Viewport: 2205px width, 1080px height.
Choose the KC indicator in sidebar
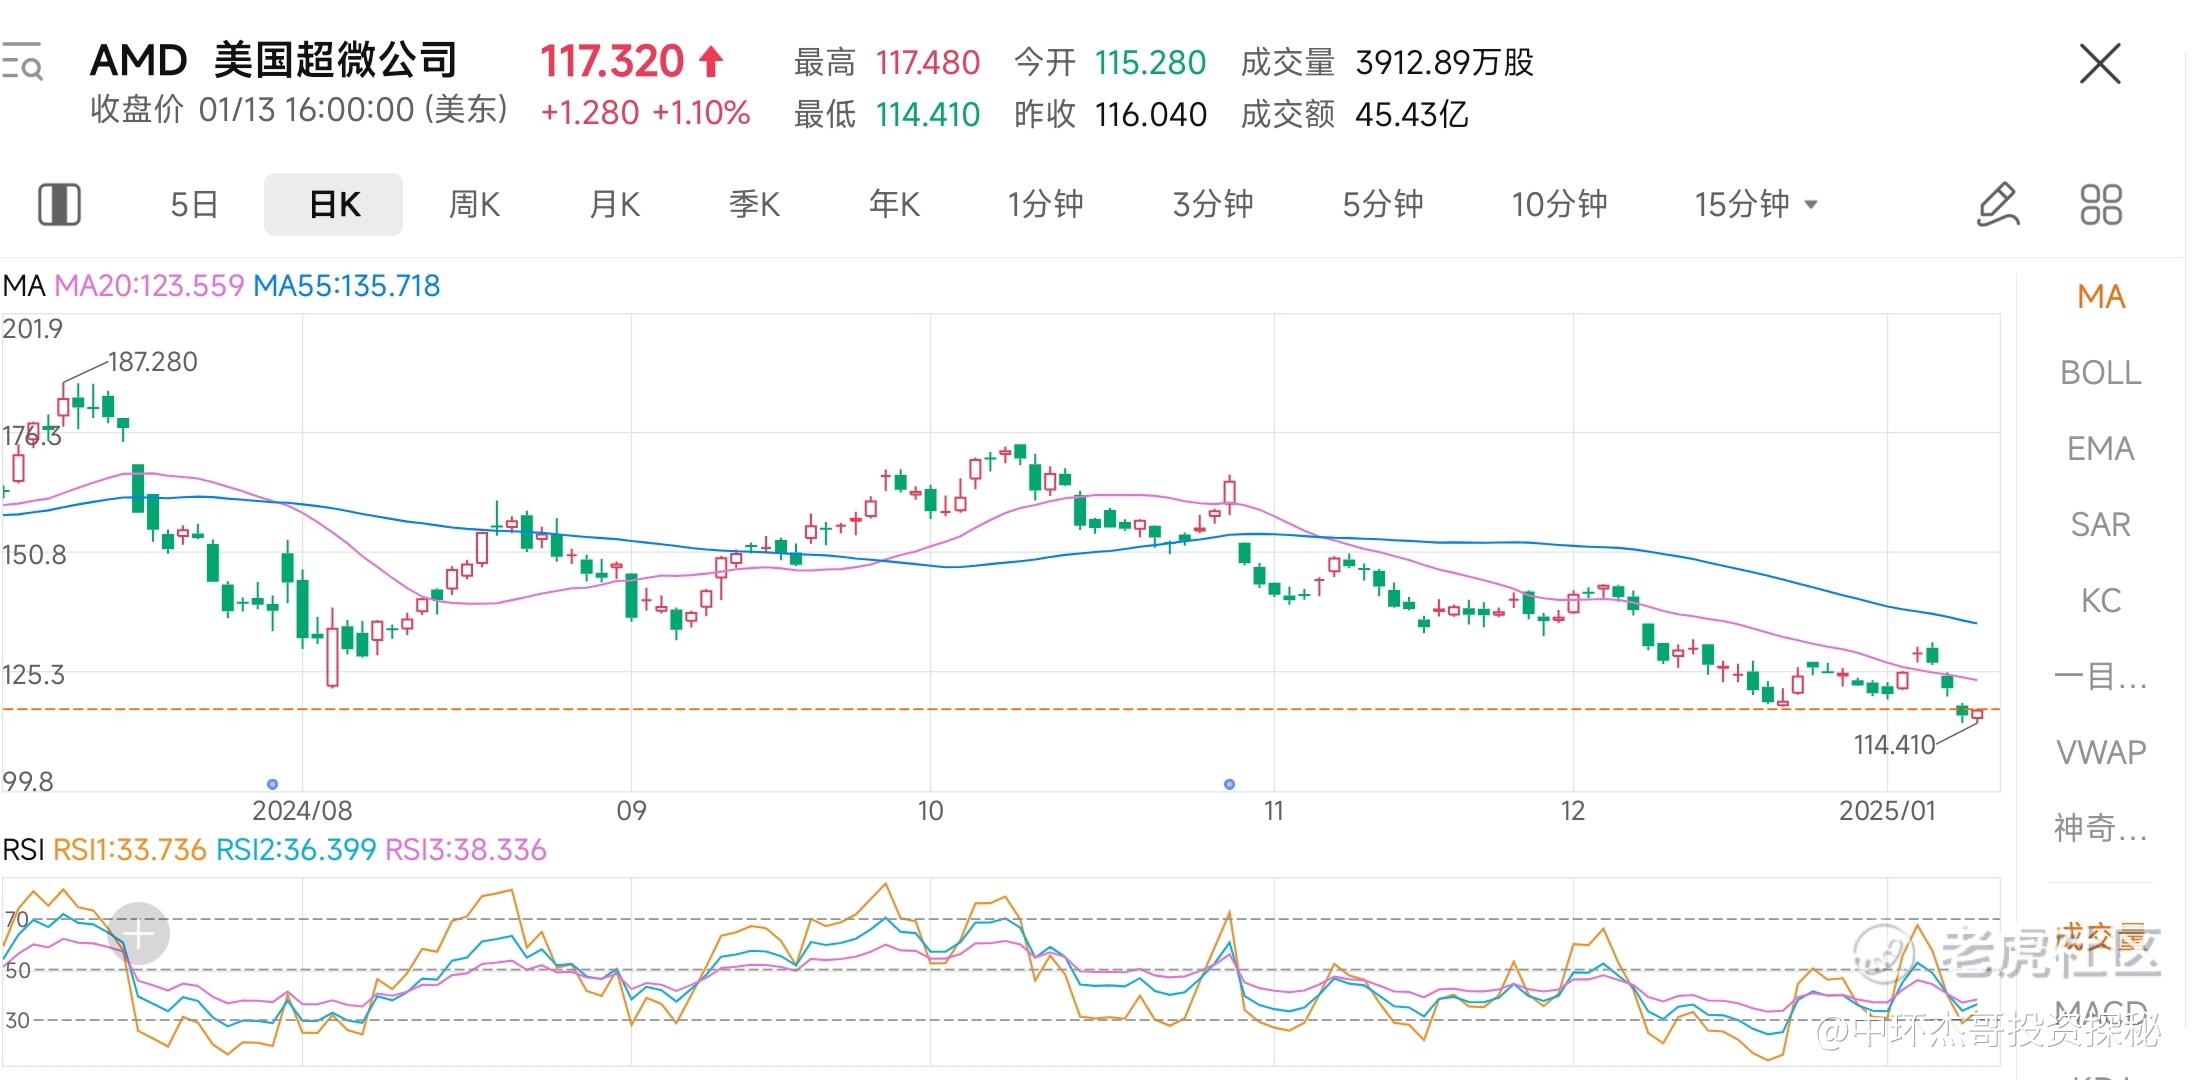click(x=2100, y=601)
